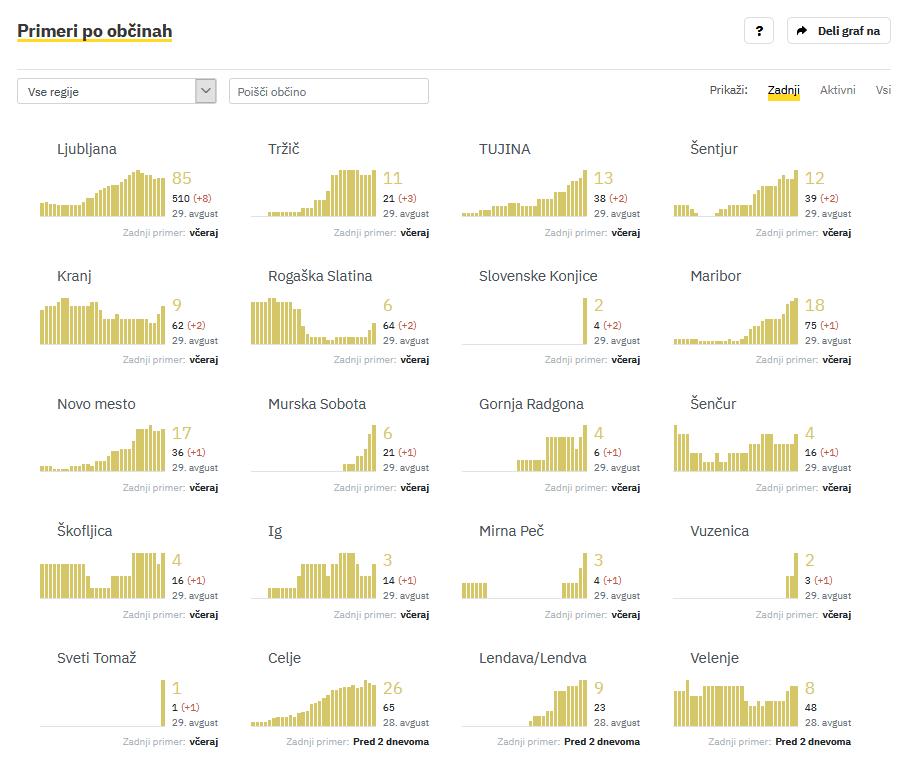Select the Zadnji display tab
The image size is (911, 760).
pos(783,90)
